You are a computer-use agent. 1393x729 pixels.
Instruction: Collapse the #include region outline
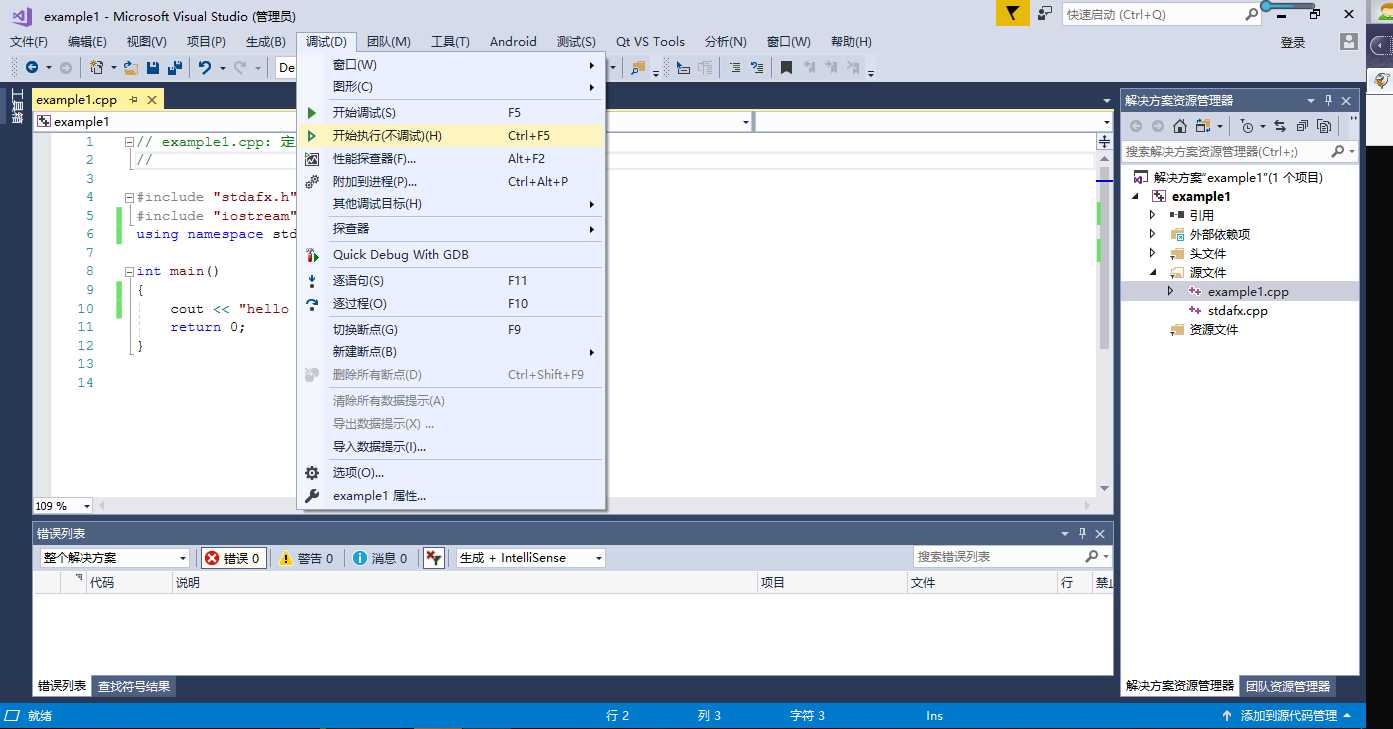pos(129,197)
